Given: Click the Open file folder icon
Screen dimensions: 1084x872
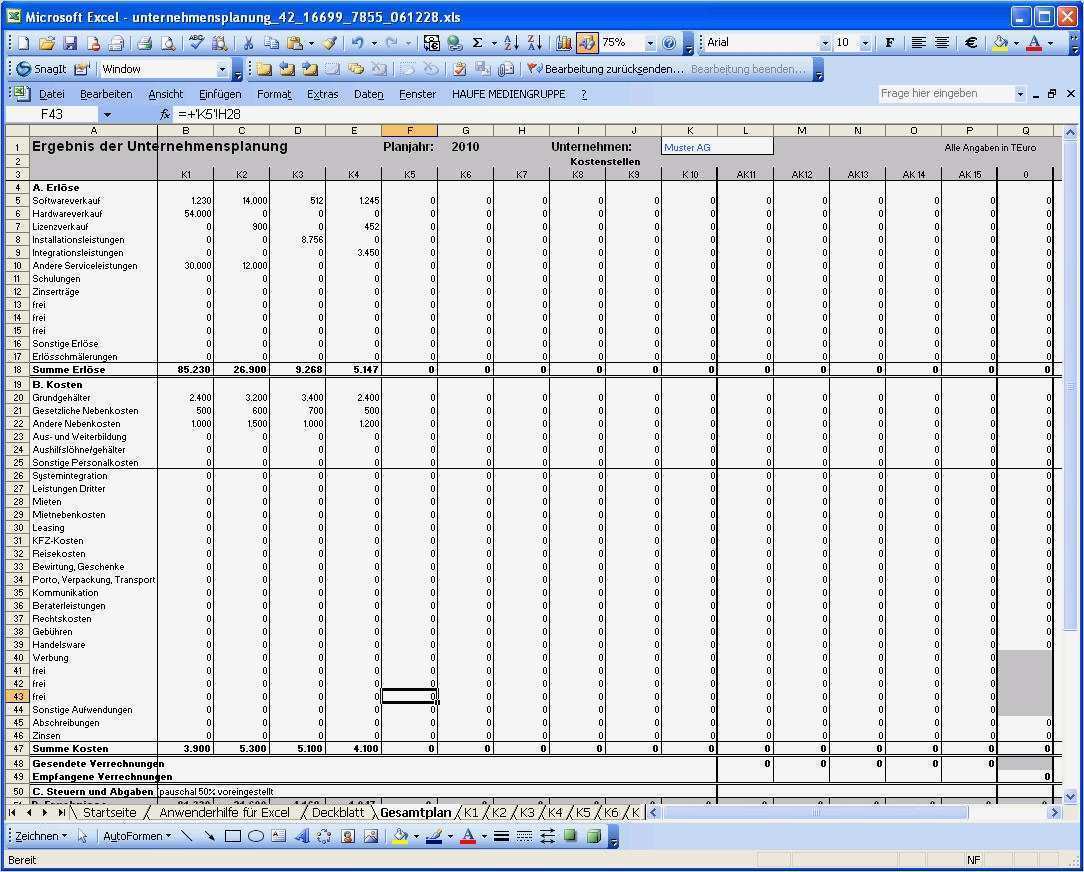Looking at the screenshot, I should pos(46,43).
